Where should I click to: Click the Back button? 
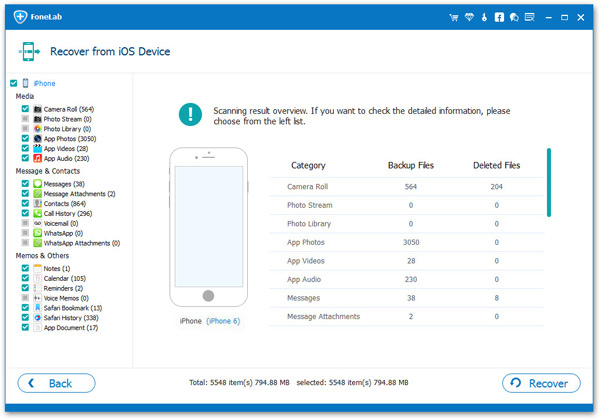click(x=56, y=383)
